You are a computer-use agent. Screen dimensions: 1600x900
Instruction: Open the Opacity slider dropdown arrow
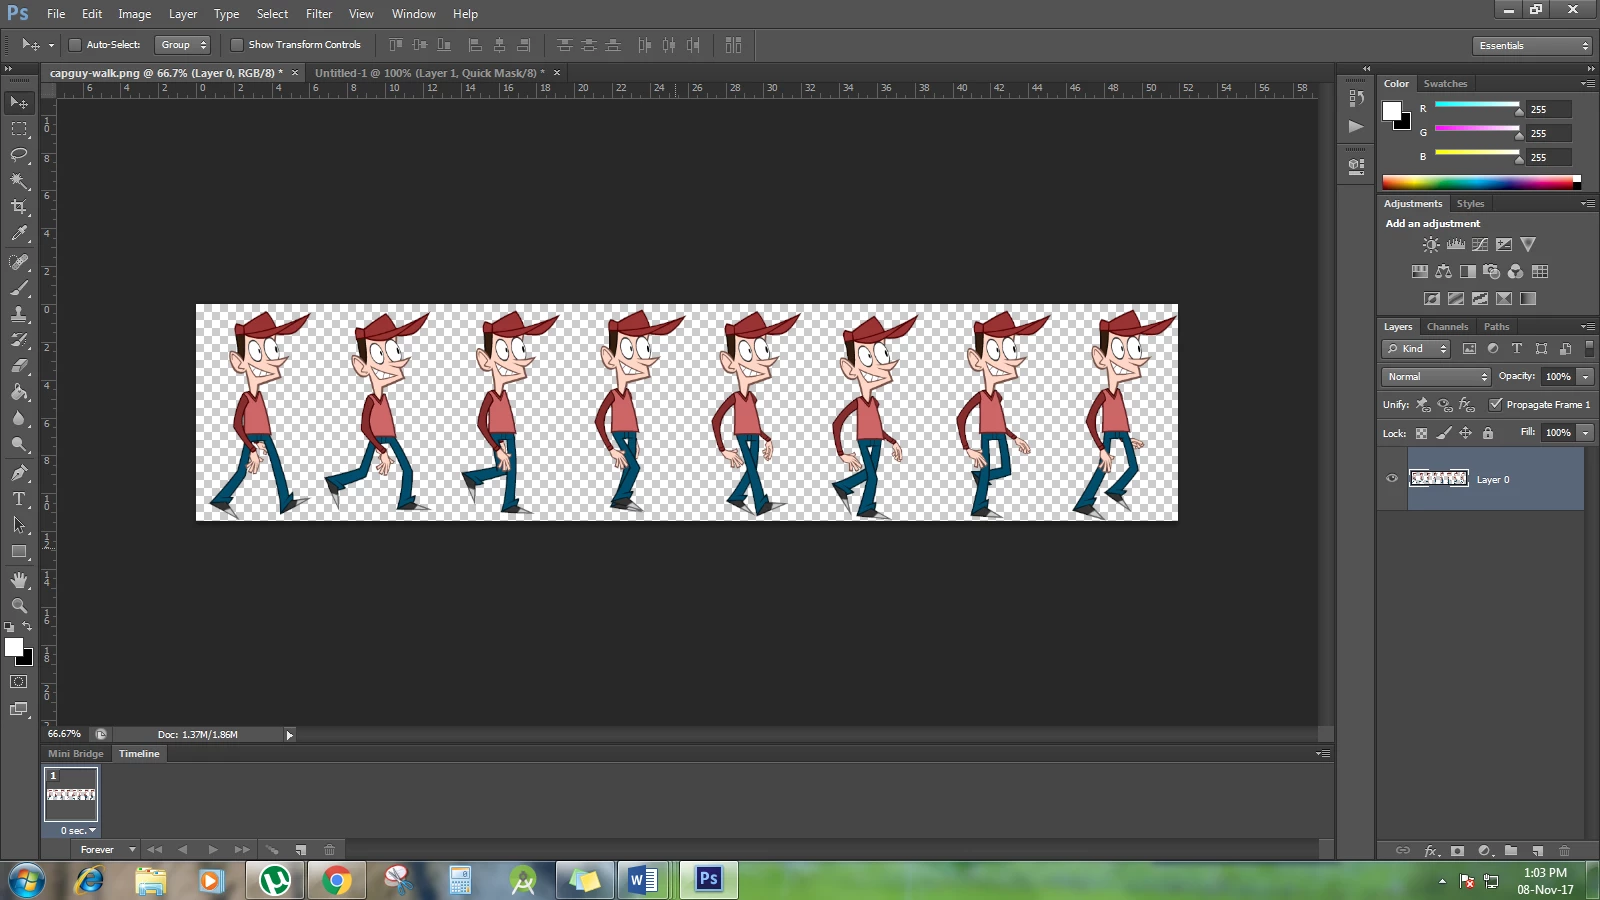click(x=1586, y=377)
